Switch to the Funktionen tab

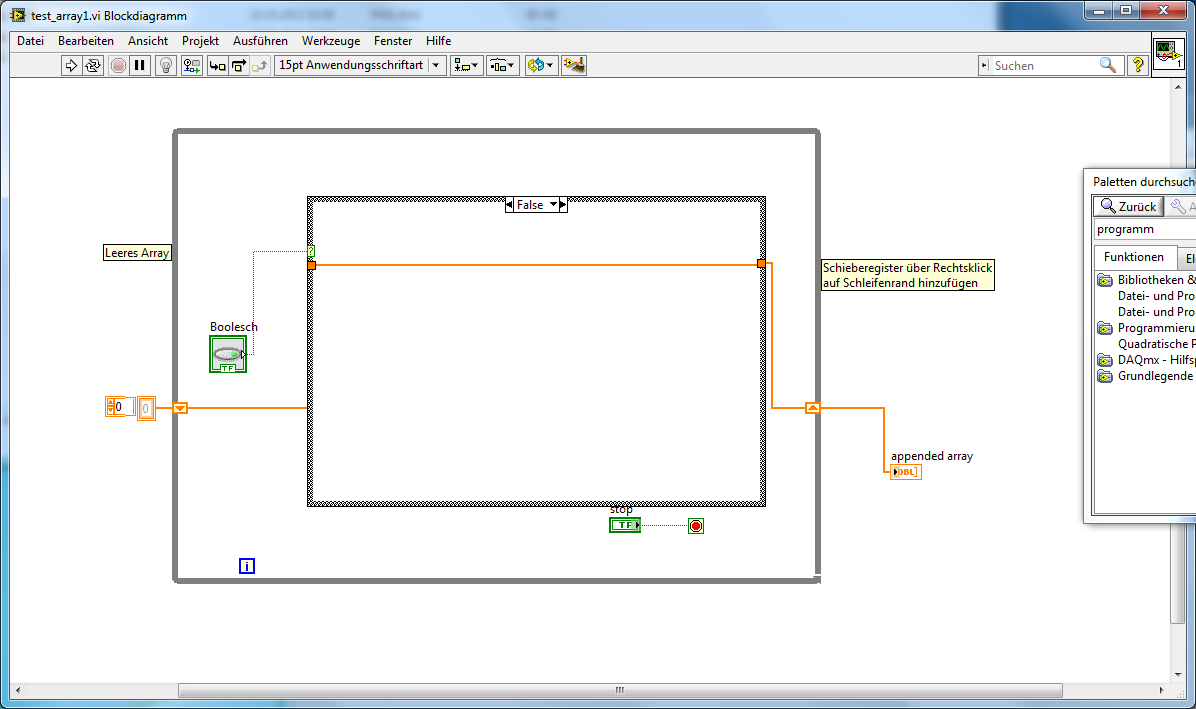pos(1133,257)
